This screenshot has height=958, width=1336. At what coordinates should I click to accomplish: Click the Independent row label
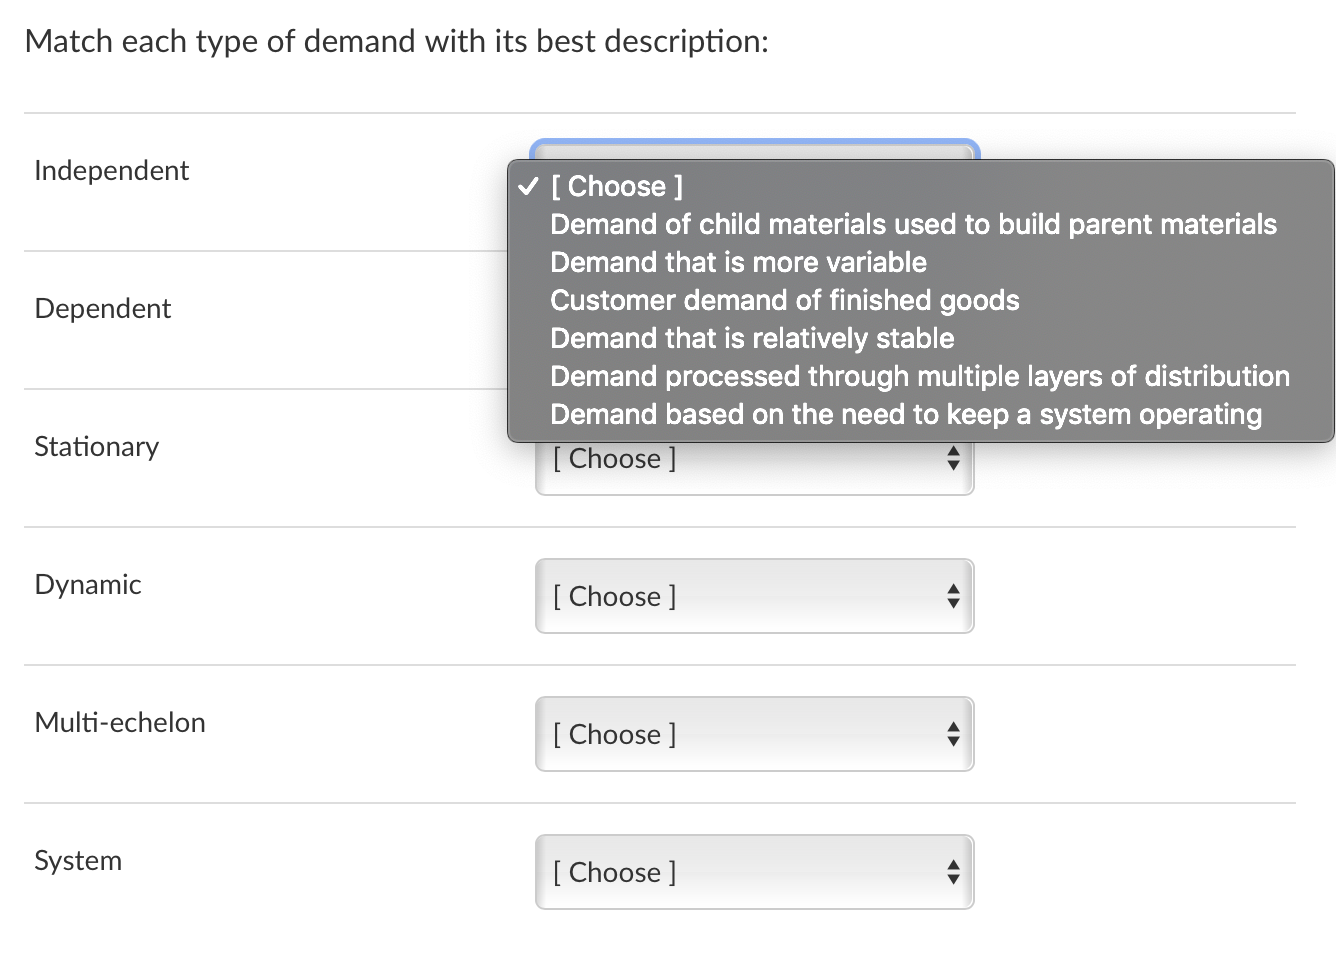pos(111,171)
